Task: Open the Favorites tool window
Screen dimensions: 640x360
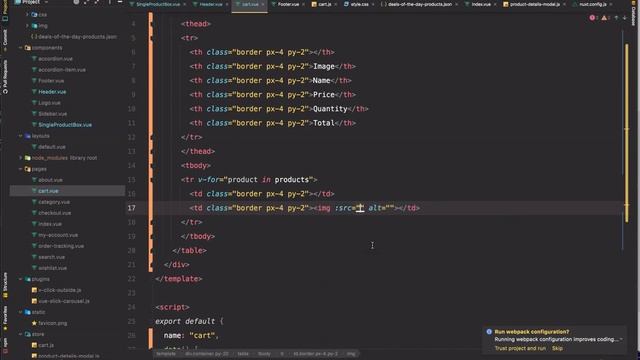Action: [5, 318]
